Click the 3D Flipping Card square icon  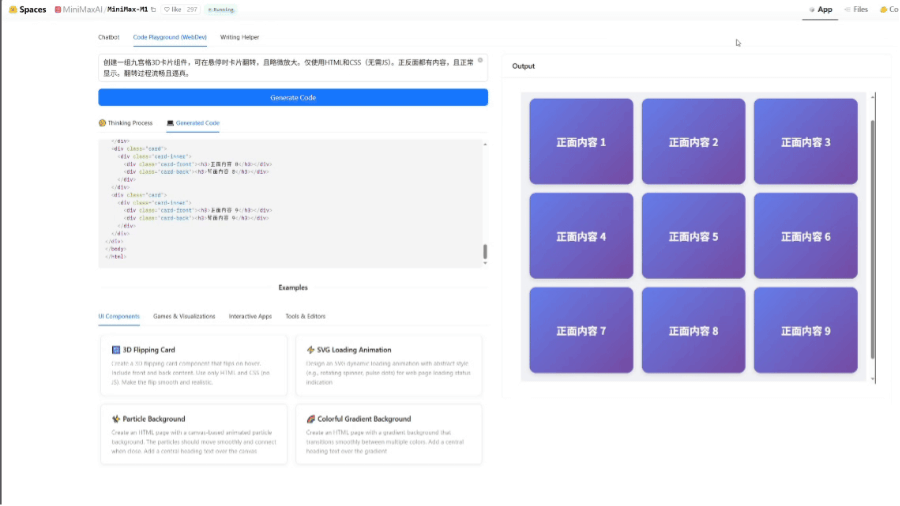pyautogui.click(x=115, y=350)
